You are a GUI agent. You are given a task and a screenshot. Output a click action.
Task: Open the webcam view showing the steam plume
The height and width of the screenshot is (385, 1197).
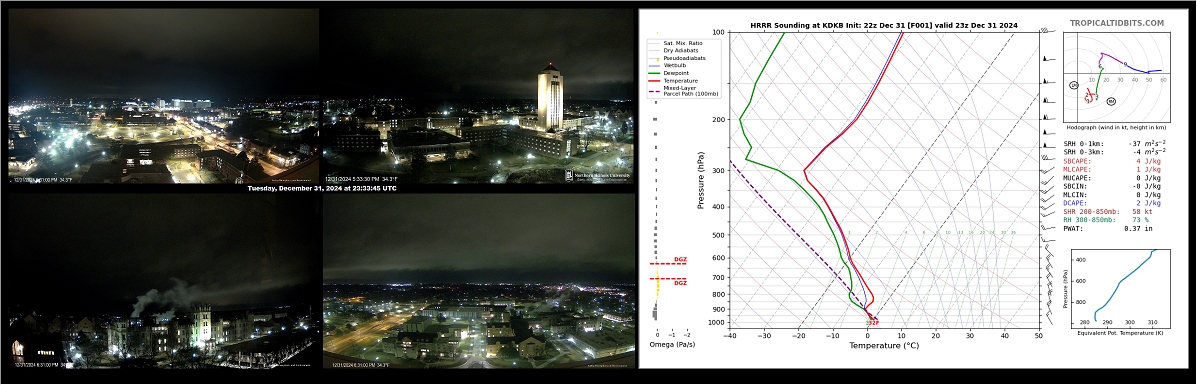(x=163, y=280)
